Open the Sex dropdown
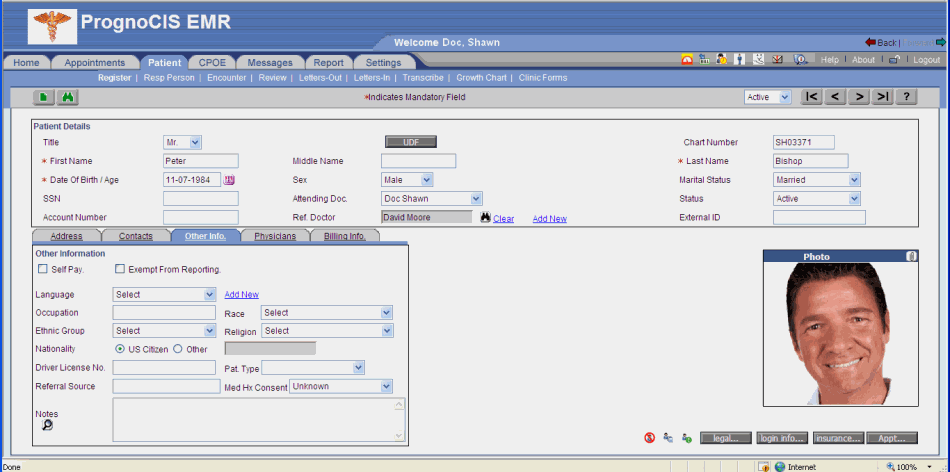Screen dimensions: 950x472 407,180
